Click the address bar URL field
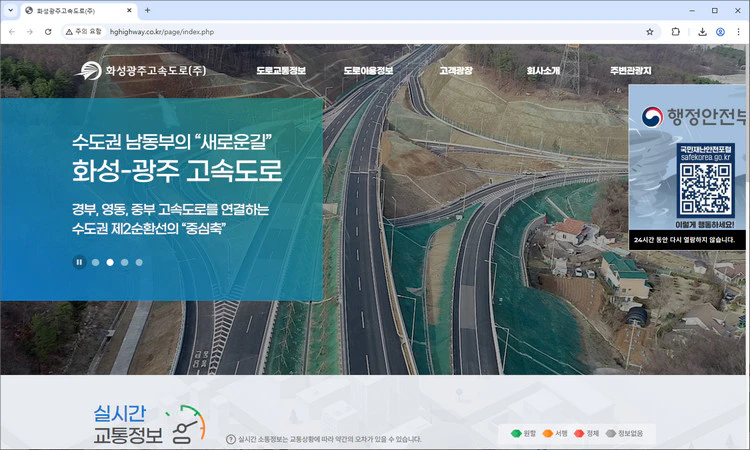 [x=350, y=32]
